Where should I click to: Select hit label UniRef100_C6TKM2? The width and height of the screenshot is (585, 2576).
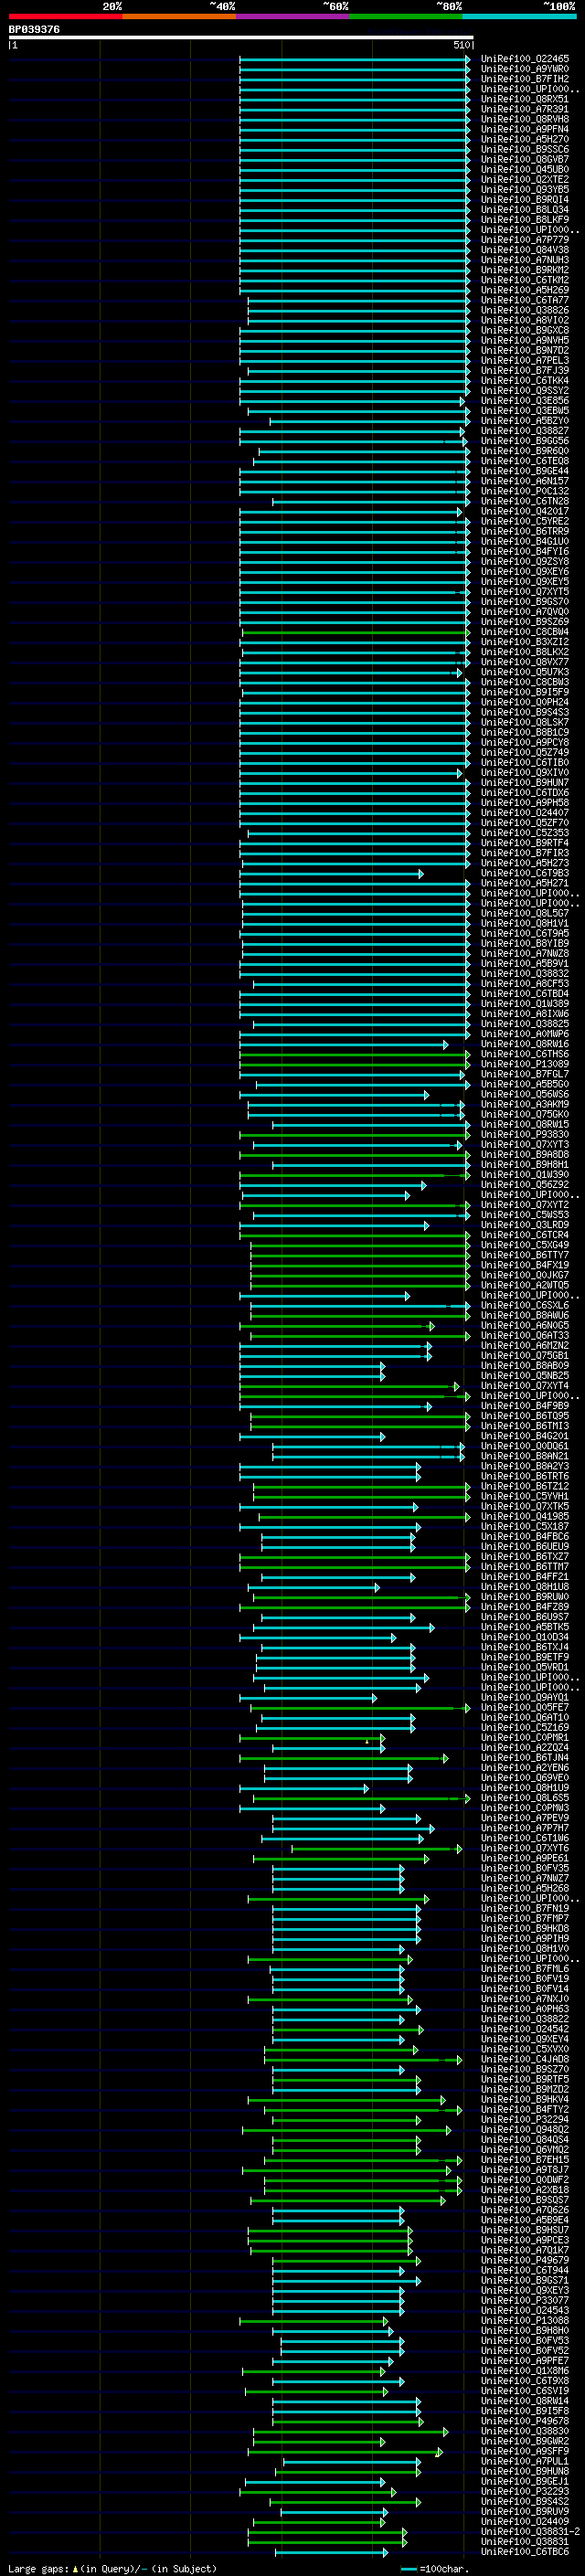pyautogui.click(x=525, y=280)
